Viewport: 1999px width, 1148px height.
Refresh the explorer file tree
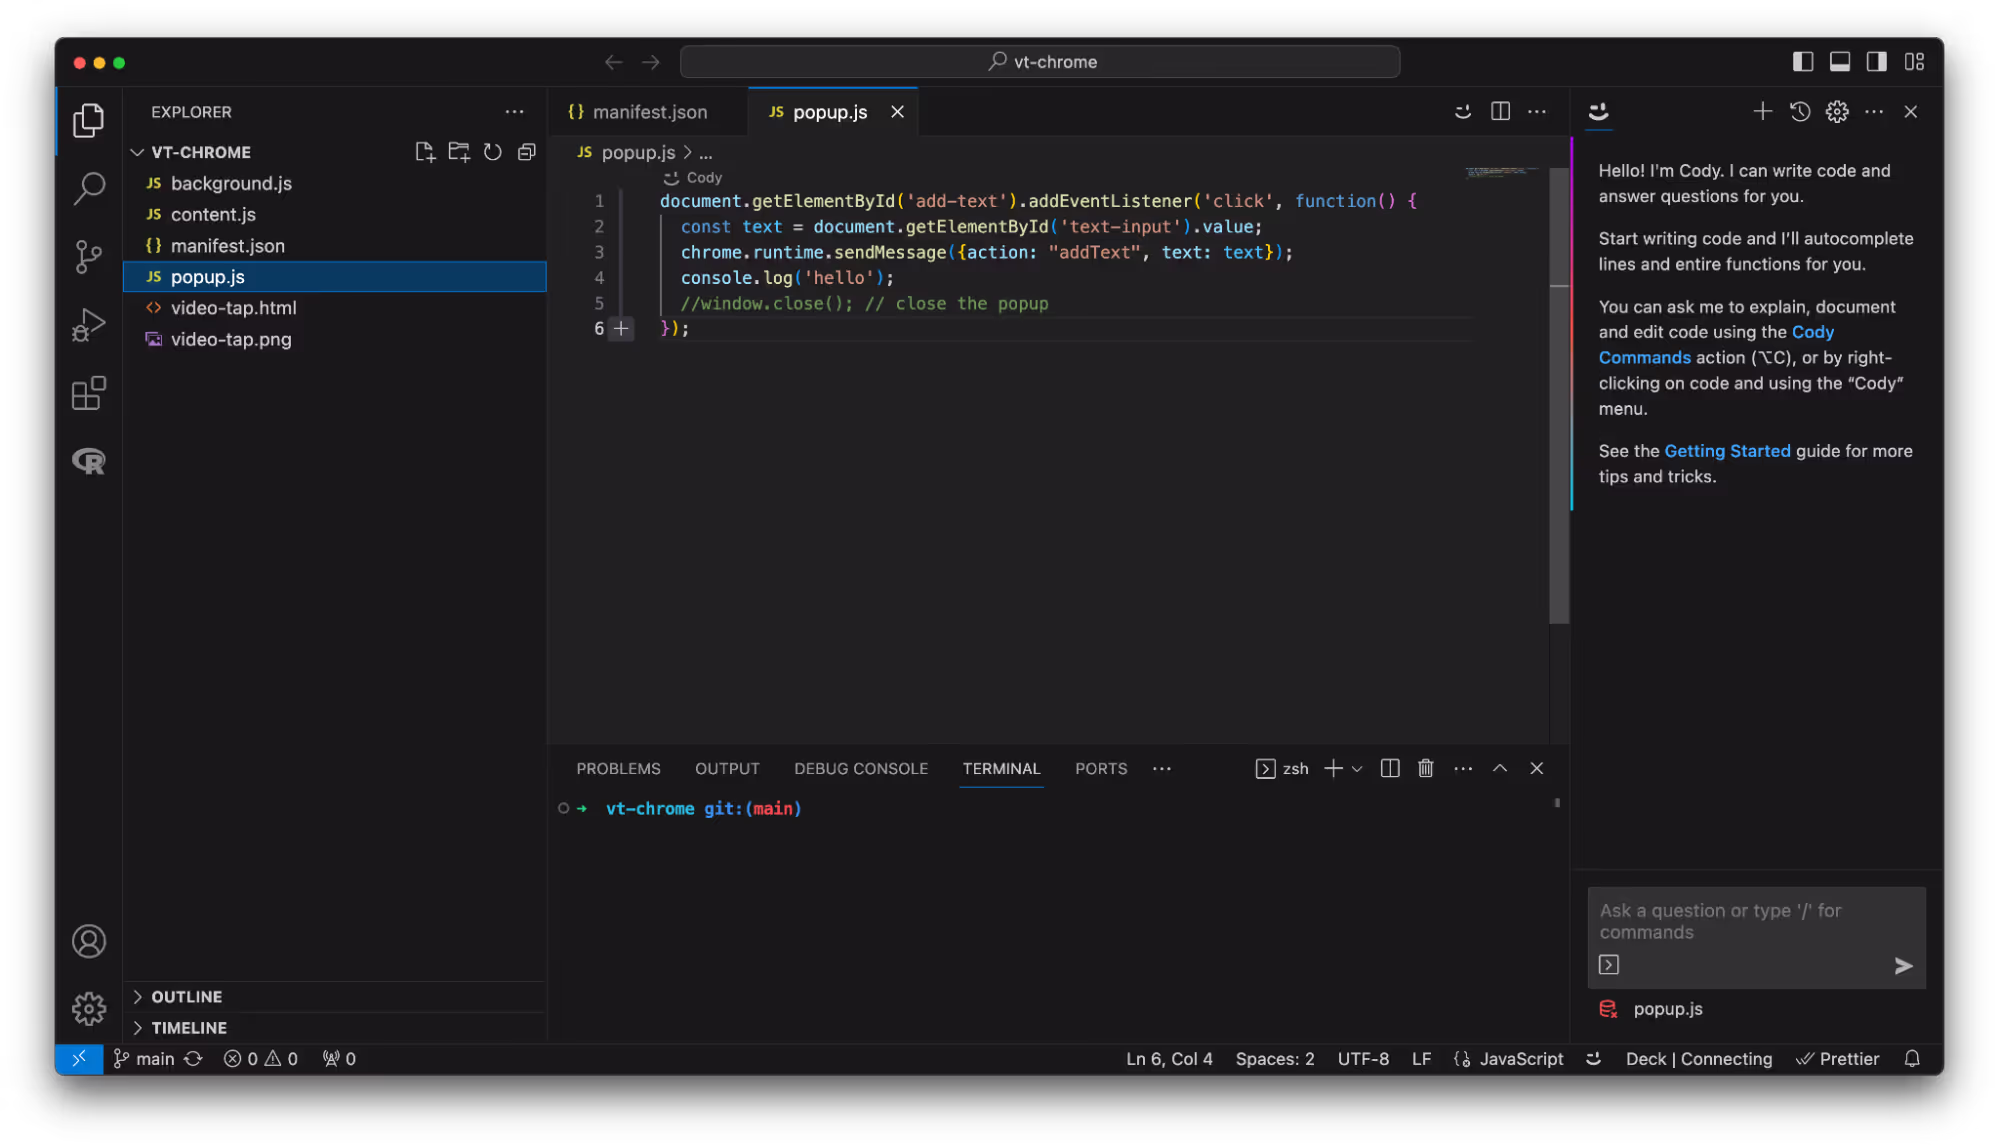[493, 152]
